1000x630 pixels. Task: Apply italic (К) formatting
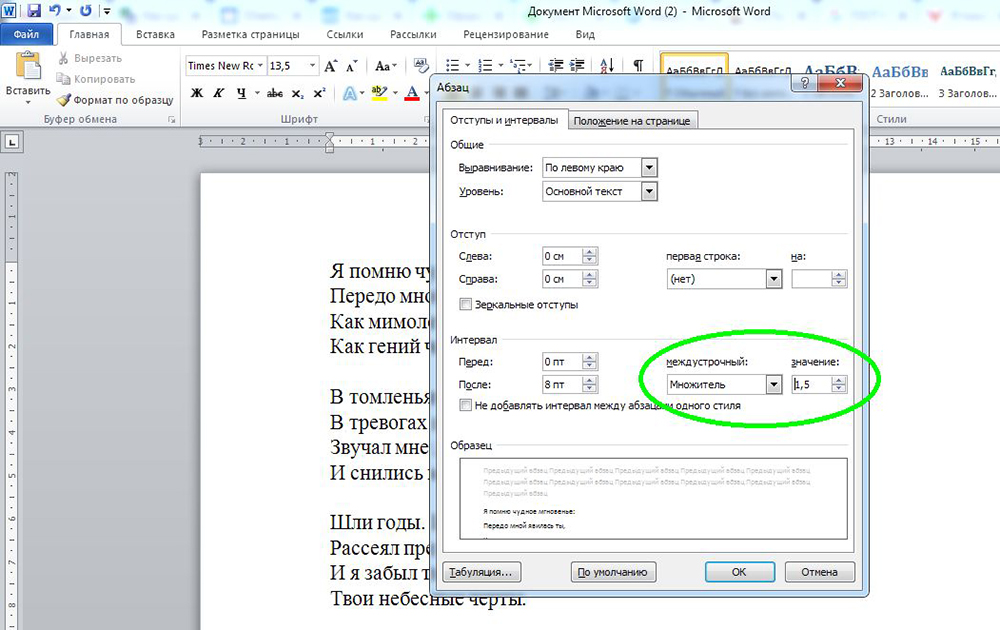219,93
